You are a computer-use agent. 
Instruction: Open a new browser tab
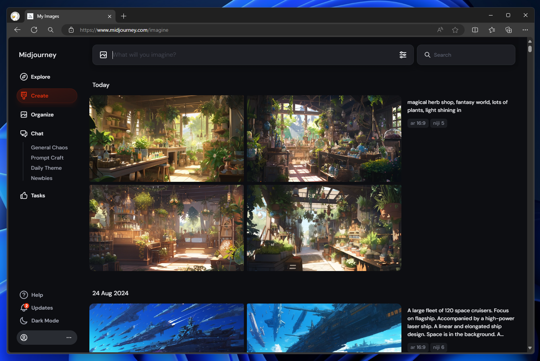pos(124,16)
